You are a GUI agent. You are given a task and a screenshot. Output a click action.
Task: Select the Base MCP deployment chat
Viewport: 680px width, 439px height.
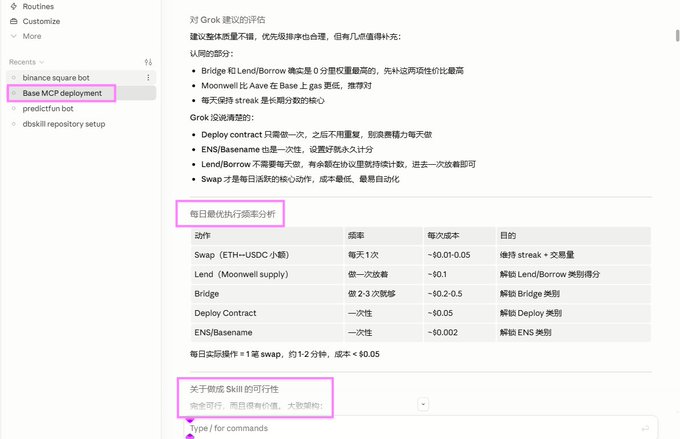pyautogui.click(x=62, y=93)
